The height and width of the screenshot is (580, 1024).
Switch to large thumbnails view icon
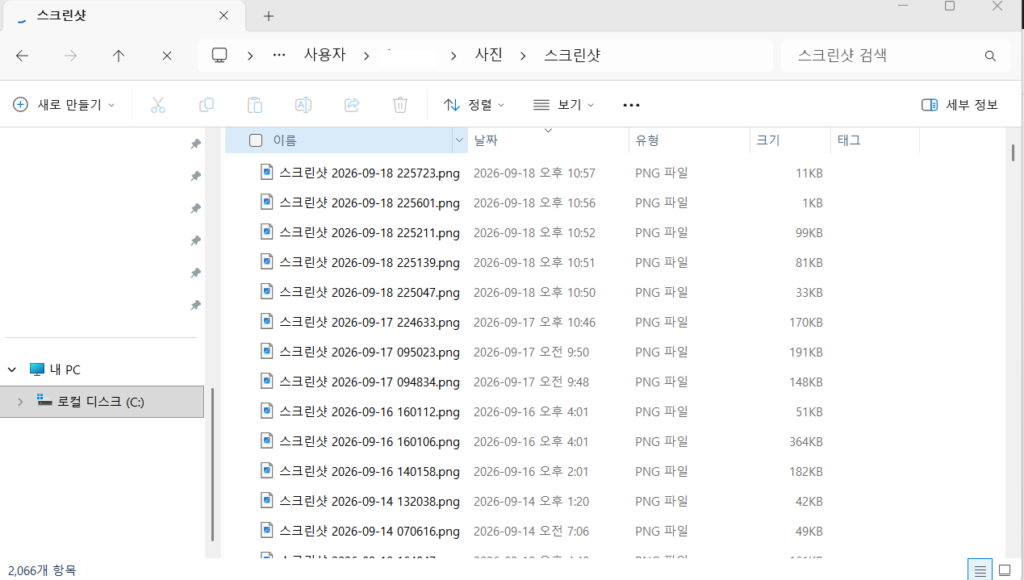click(x=1005, y=570)
